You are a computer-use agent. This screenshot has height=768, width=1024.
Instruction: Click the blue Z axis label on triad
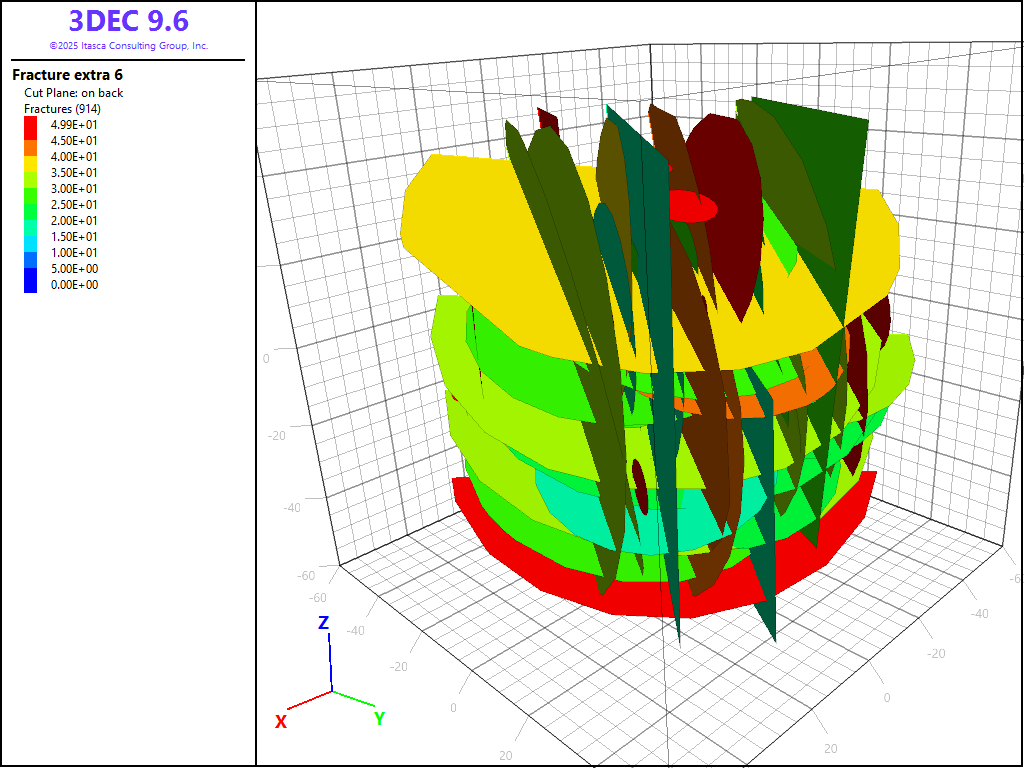pos(323,623)
